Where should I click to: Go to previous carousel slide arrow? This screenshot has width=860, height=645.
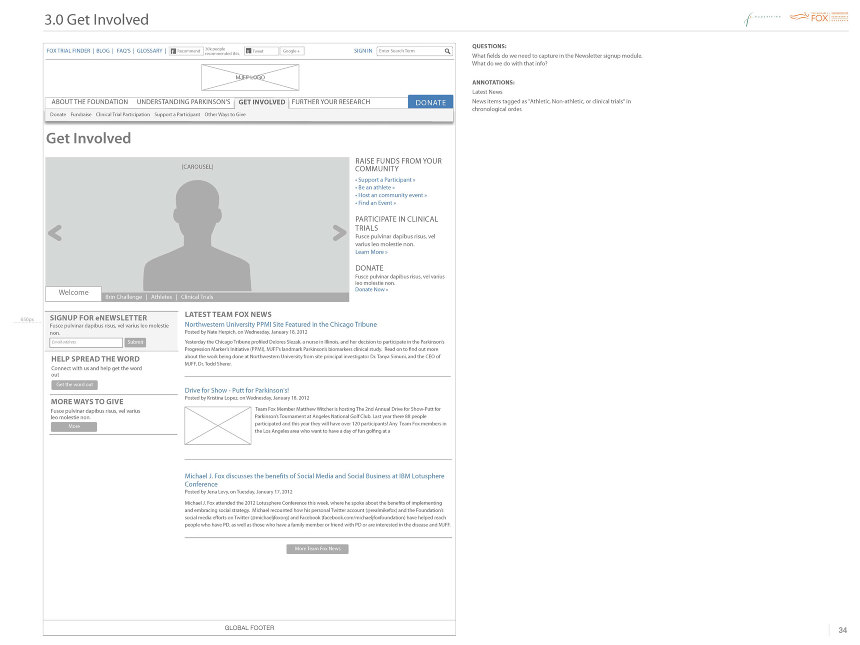(x=55, y=233)
